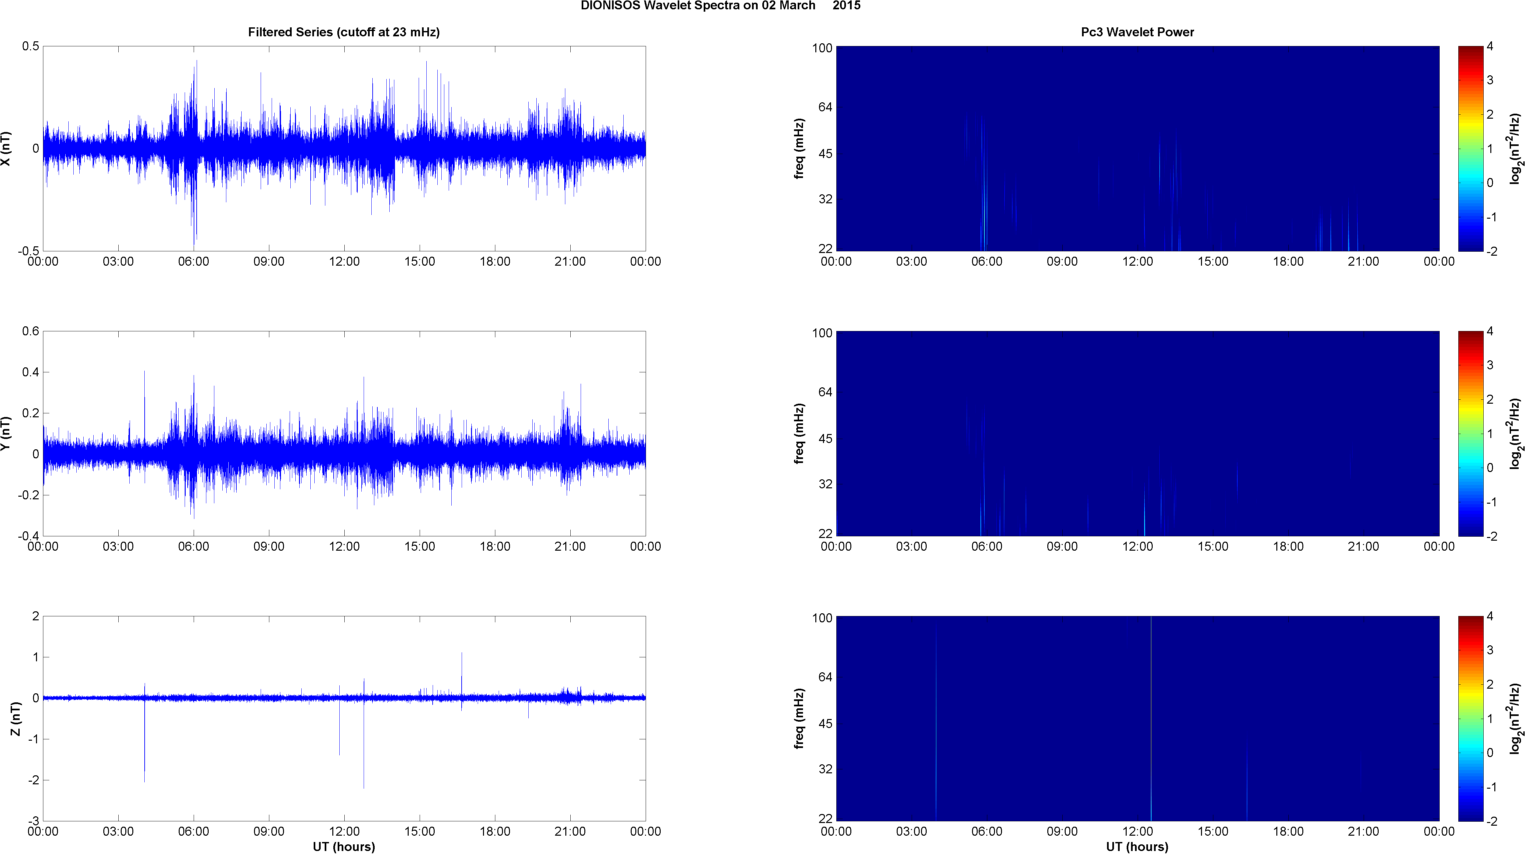Click the X component filtered time series plot

(344, 149)
